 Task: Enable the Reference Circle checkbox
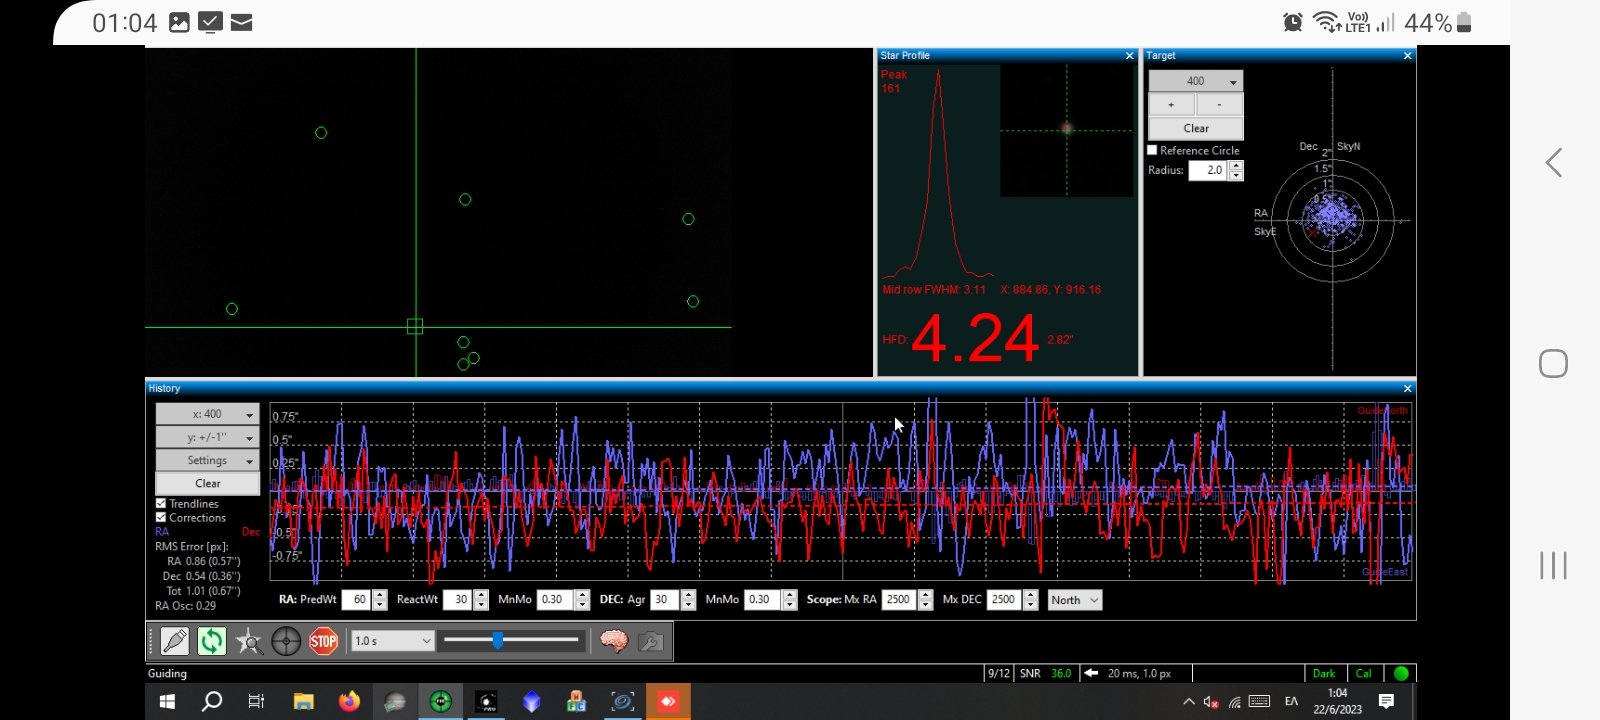(x=1152, y=150)
